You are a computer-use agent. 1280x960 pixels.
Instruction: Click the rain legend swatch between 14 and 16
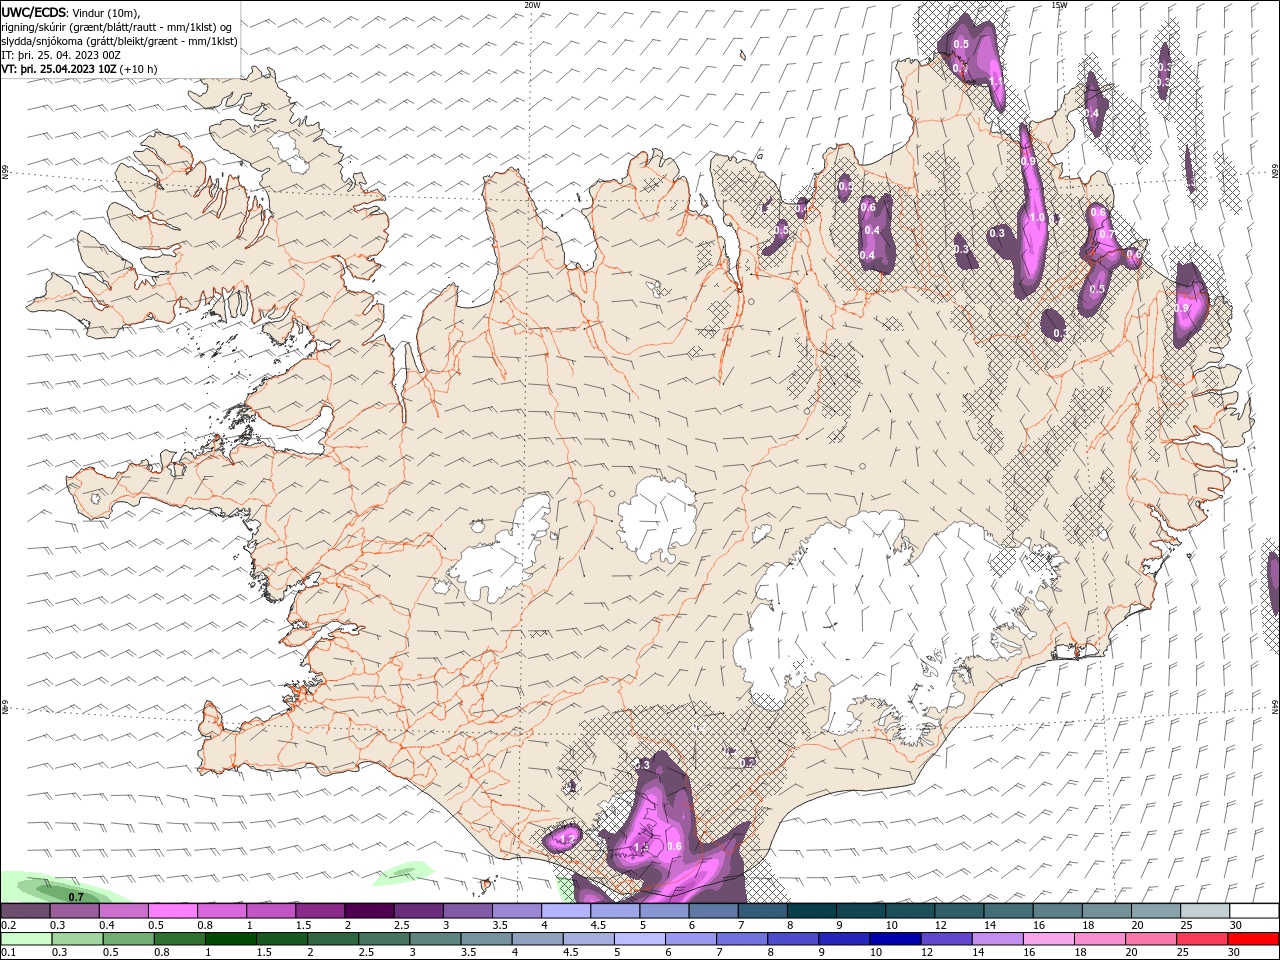[997, 939]
